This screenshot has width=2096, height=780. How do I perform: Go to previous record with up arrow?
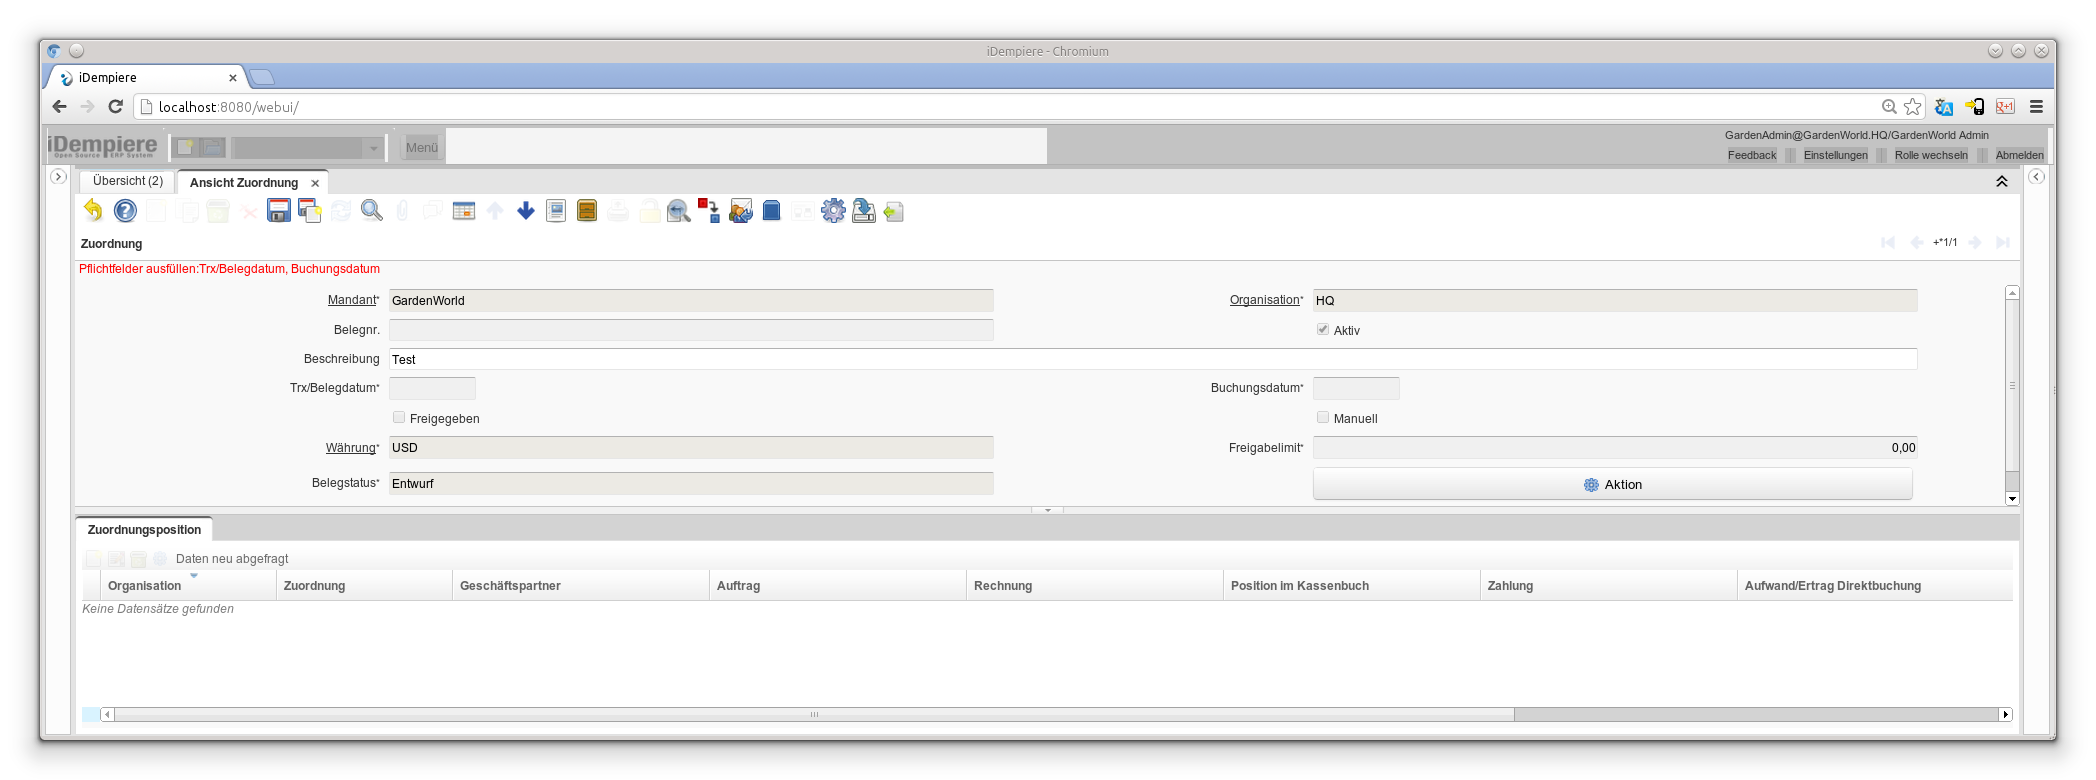(495, 210)
